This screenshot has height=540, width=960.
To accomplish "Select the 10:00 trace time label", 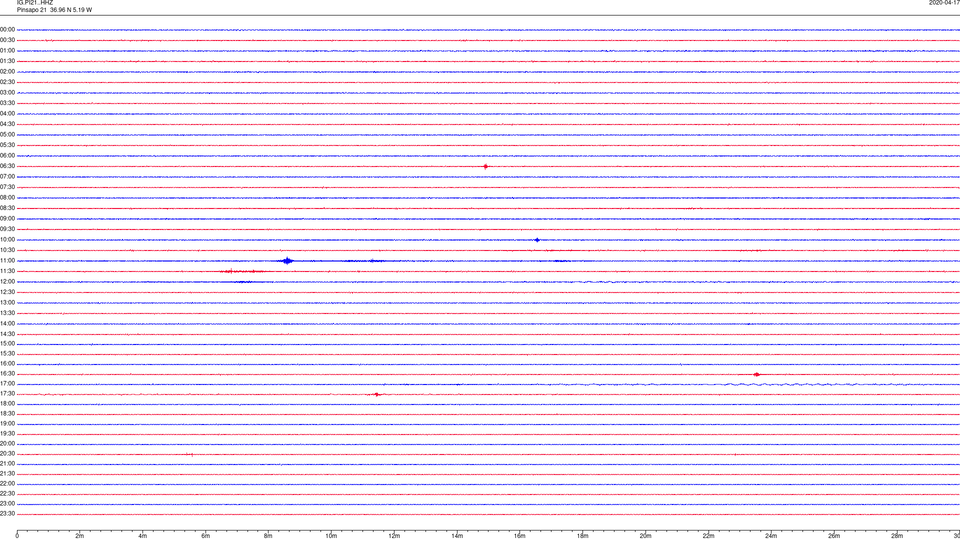I will [7, 239].
